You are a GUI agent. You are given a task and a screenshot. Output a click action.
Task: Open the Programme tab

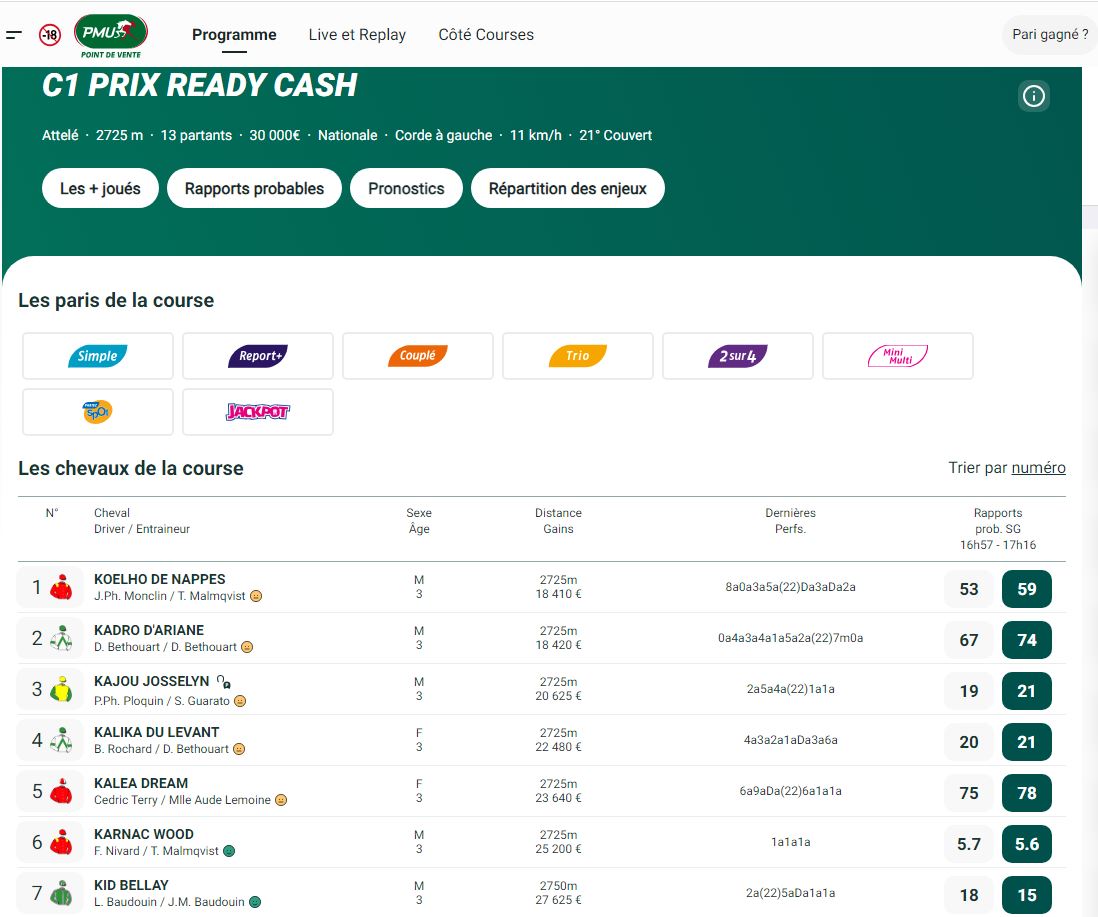(x=234, y=34)
